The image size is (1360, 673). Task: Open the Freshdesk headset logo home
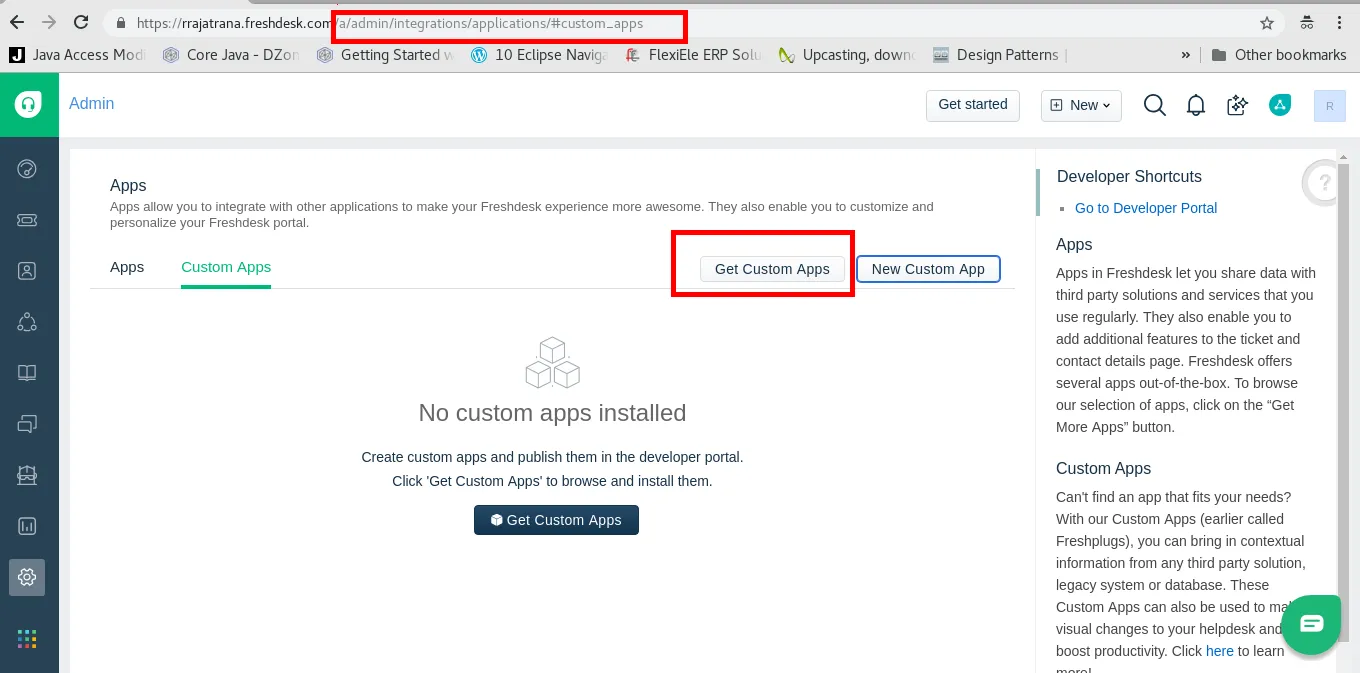click(x=28, y=104)
